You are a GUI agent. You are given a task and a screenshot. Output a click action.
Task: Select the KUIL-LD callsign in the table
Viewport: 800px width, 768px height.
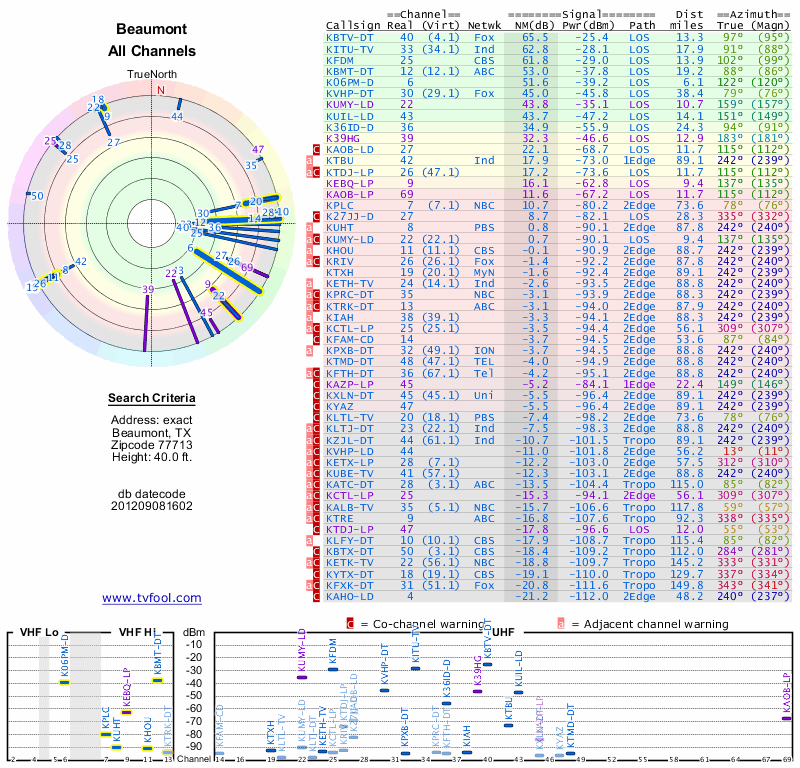click(x=350, y=116)
